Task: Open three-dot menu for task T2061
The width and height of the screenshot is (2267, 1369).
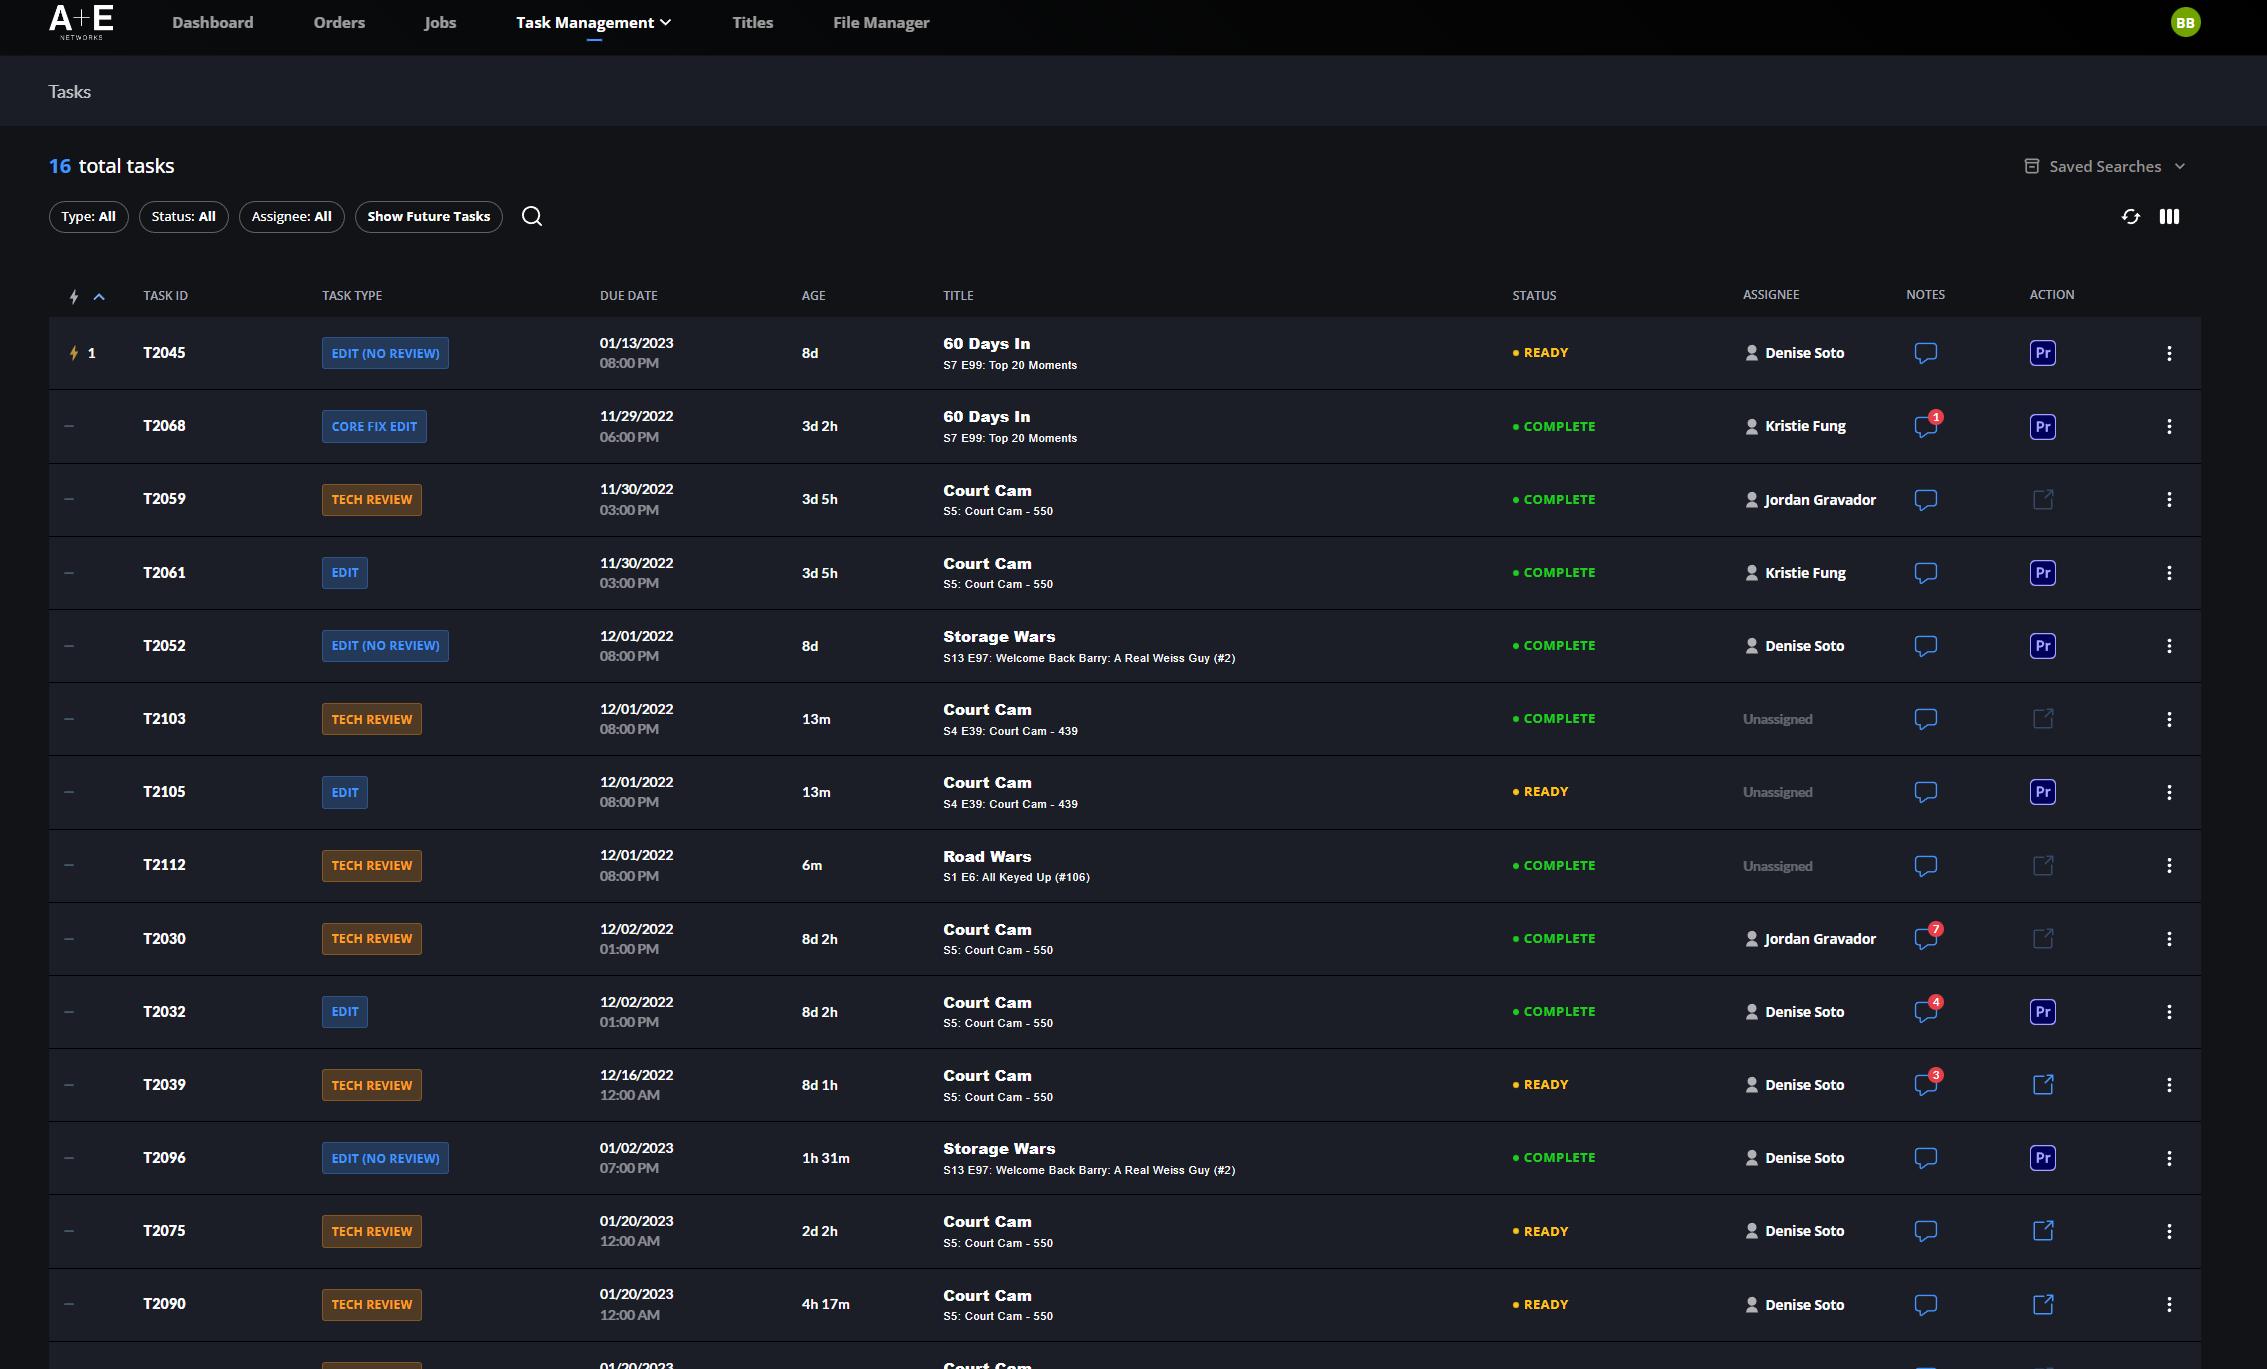Action: pos(2168,573)
